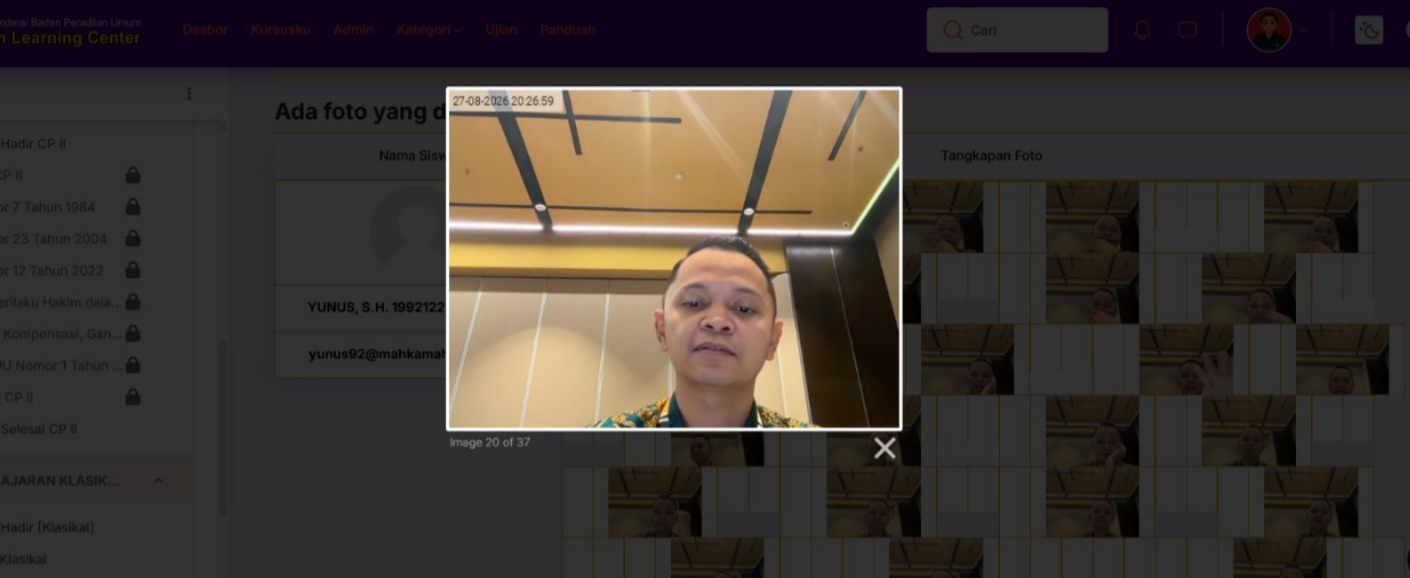This screenshot has width=1410, height=578.
Task: Open the 12 Tahun 2022 sidebar item
Action: click(52, 270)
